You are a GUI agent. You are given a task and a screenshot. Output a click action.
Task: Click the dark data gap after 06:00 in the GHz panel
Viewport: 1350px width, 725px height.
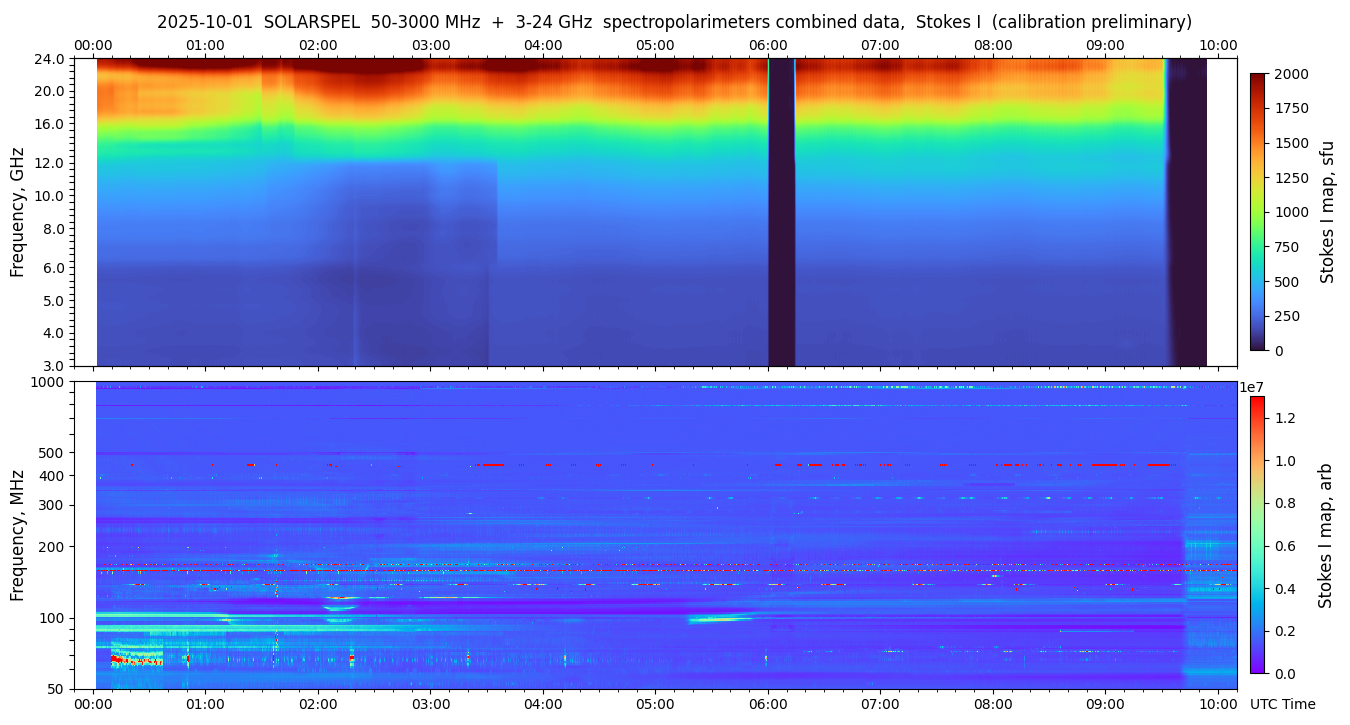(781, 212)
